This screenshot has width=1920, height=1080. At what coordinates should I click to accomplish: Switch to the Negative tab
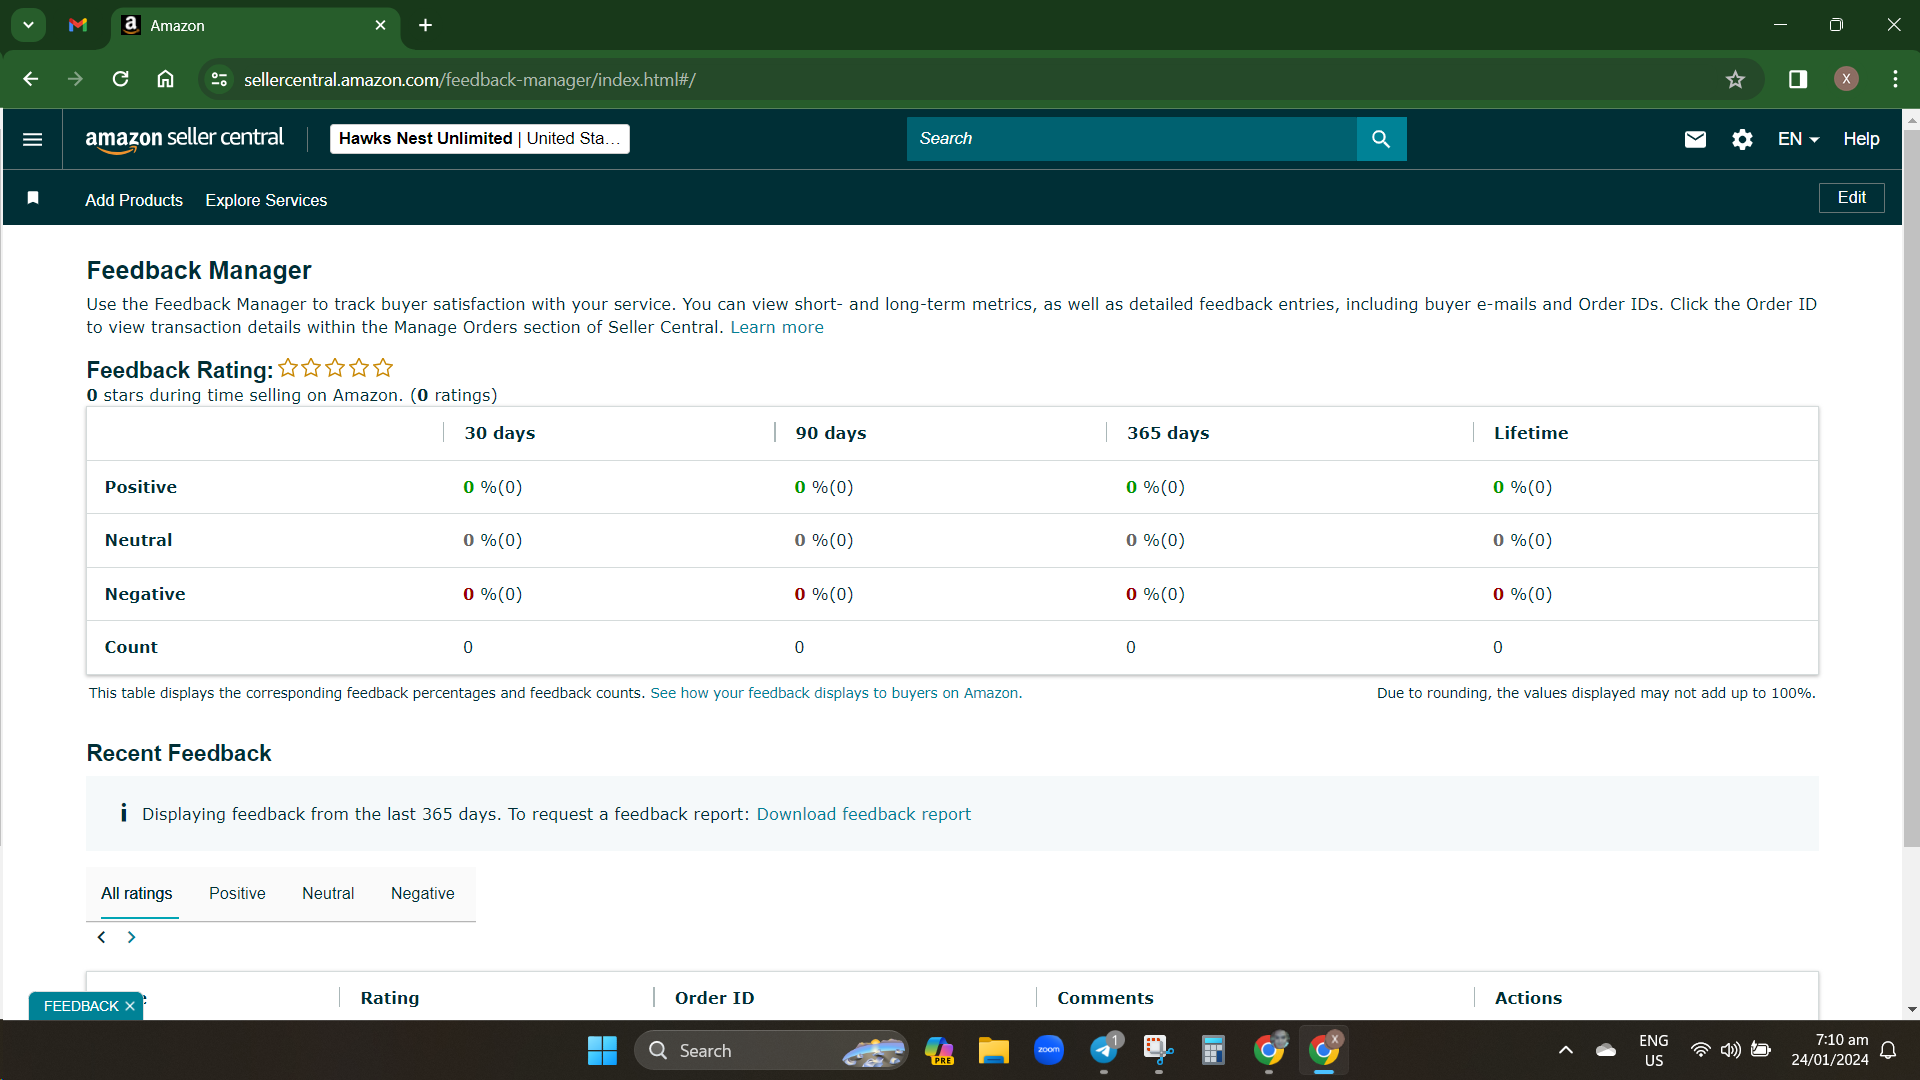422,894
